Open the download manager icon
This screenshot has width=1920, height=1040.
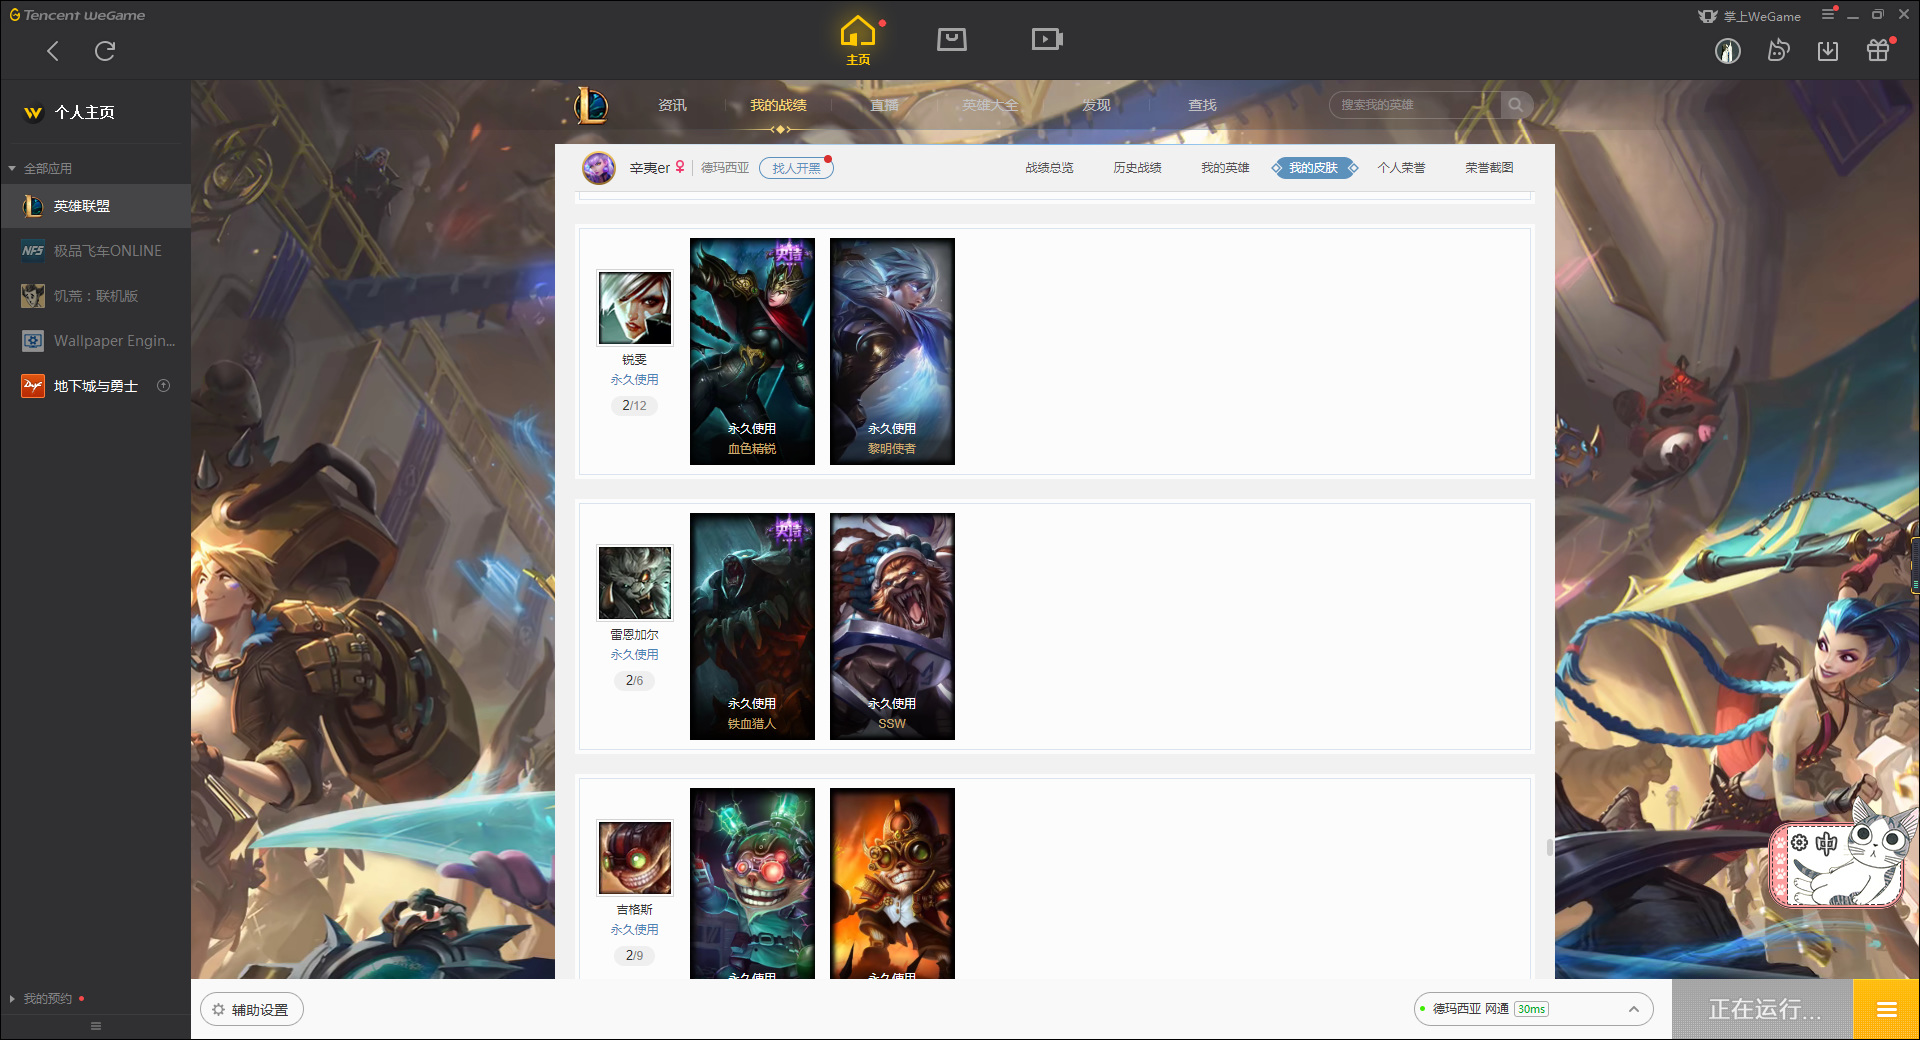(x=1828, y=51)
